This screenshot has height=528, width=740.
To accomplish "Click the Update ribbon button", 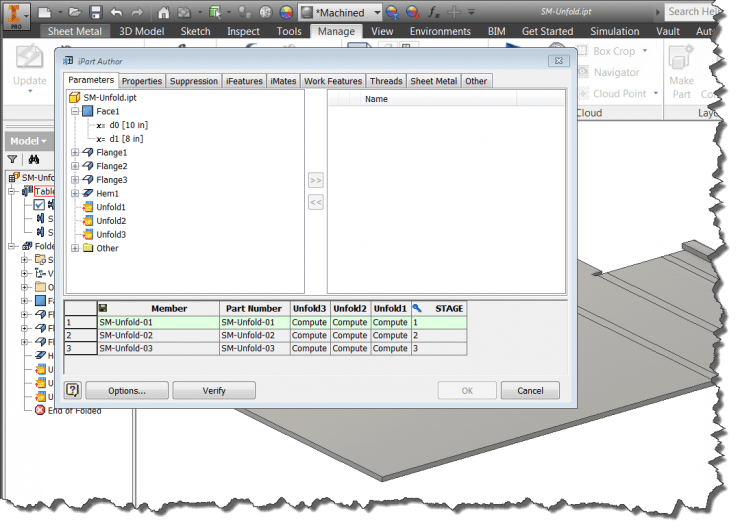I will click(x=30, y=66).
